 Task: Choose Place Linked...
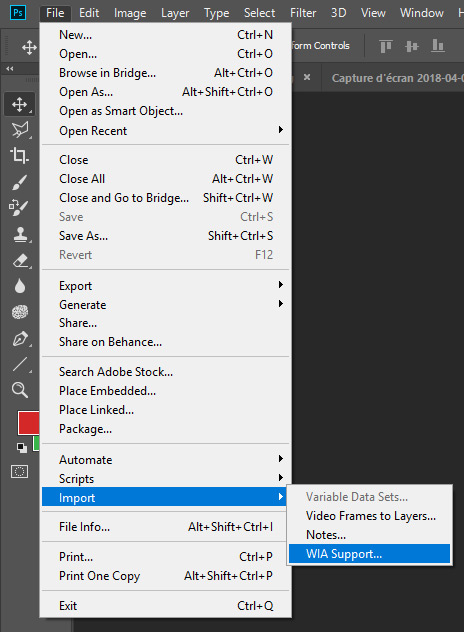(x=165, y=410)
